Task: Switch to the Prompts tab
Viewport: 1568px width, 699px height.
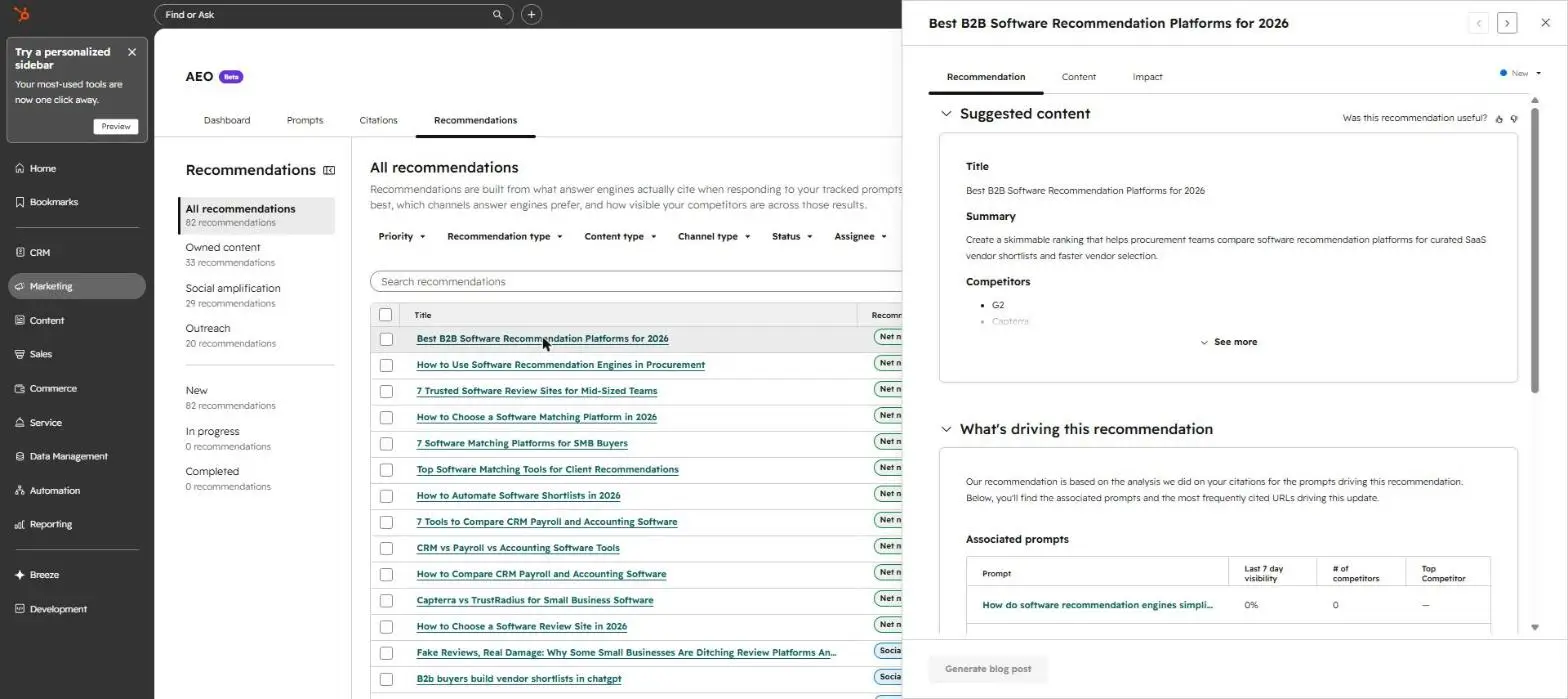Action: [305, 120]
